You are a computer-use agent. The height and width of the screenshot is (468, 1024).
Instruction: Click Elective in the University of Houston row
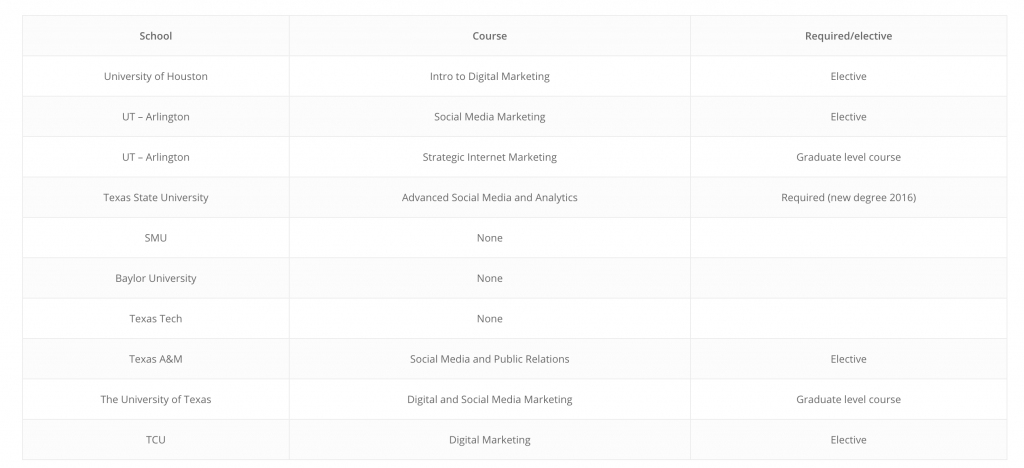(x=848, y=76)
